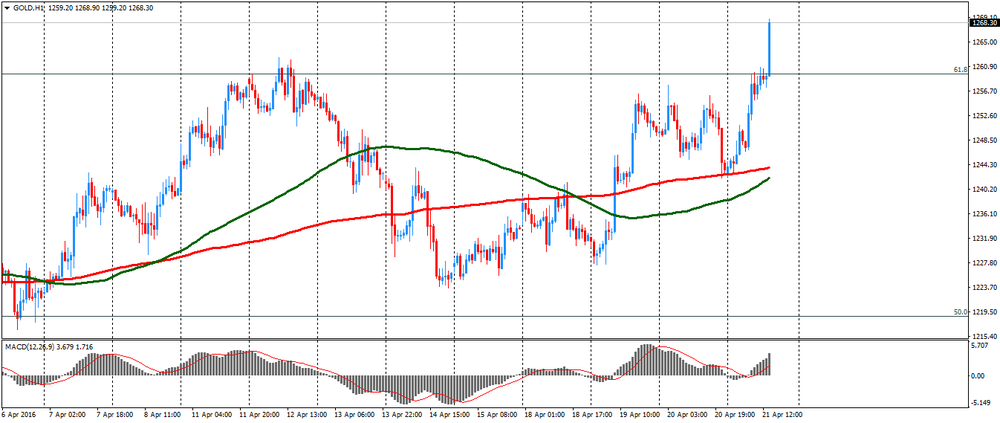The image size is (1000, 423).
Task: Click the 1240.20 price axis label
Action: click(983, 190)
